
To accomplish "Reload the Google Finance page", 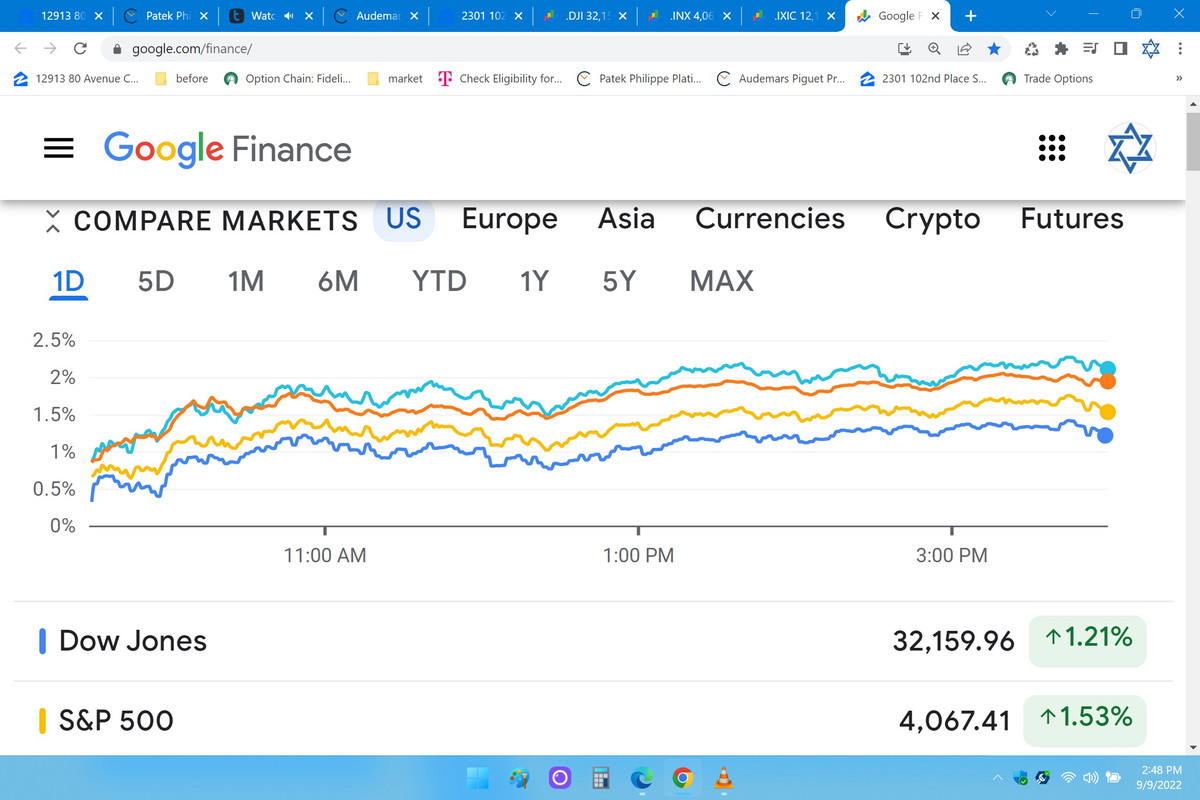I will pos(80,48).
